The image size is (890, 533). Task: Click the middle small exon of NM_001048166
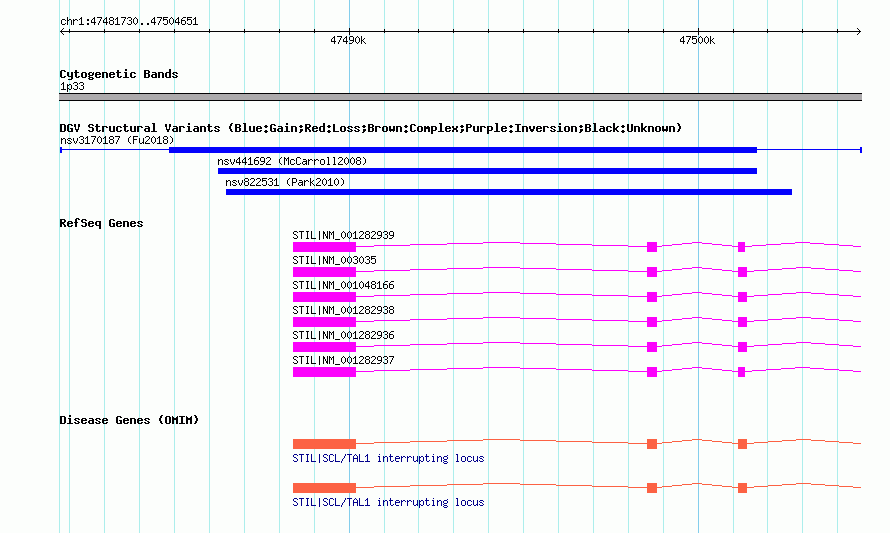(x=652, y=297)
